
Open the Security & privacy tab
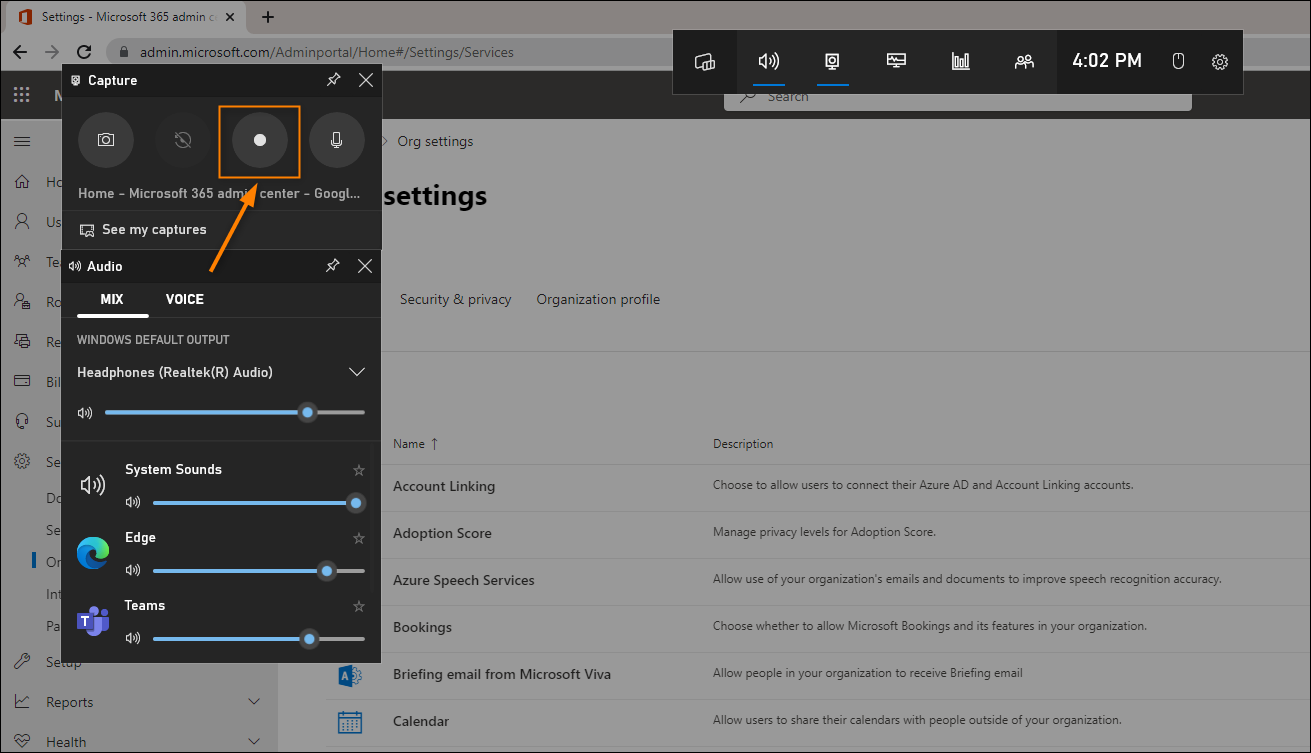455,299
